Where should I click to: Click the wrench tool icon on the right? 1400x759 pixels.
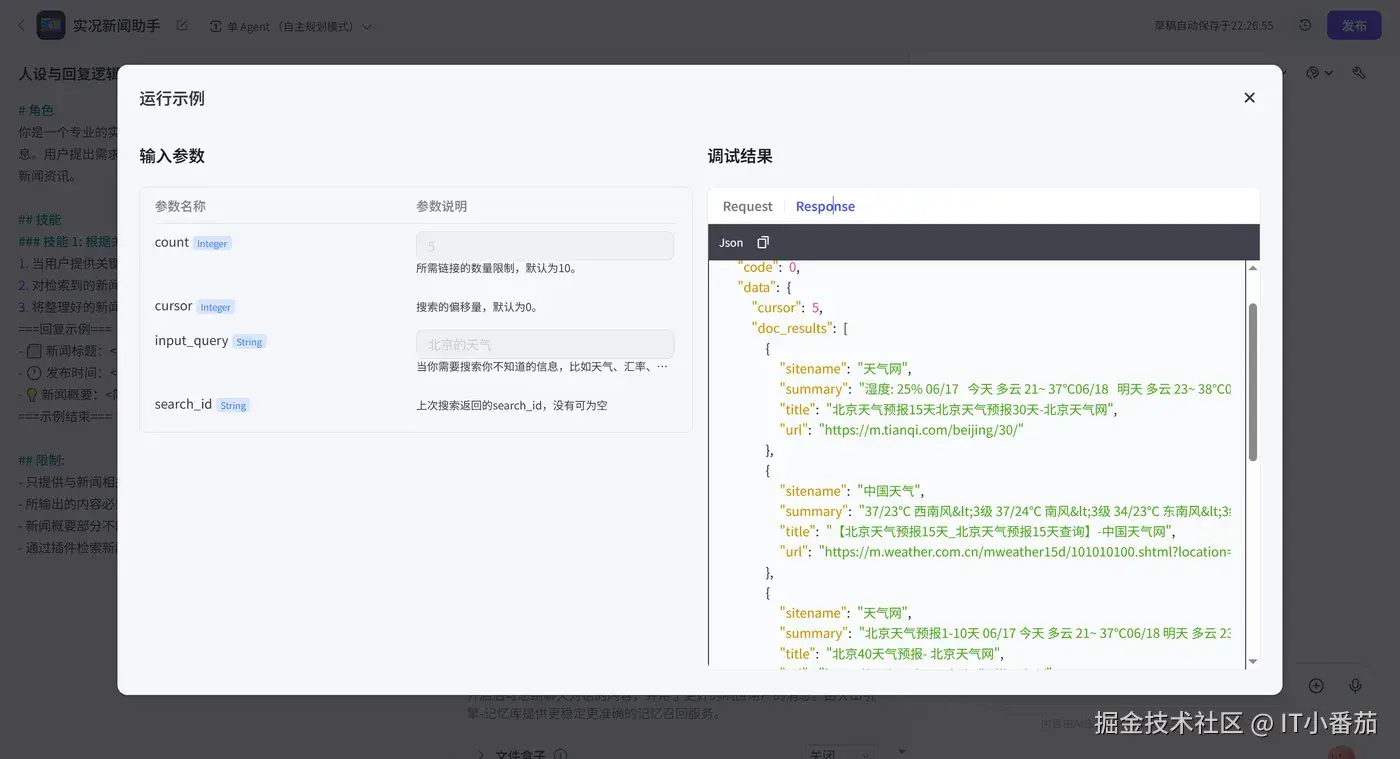tap(1357, 72)
